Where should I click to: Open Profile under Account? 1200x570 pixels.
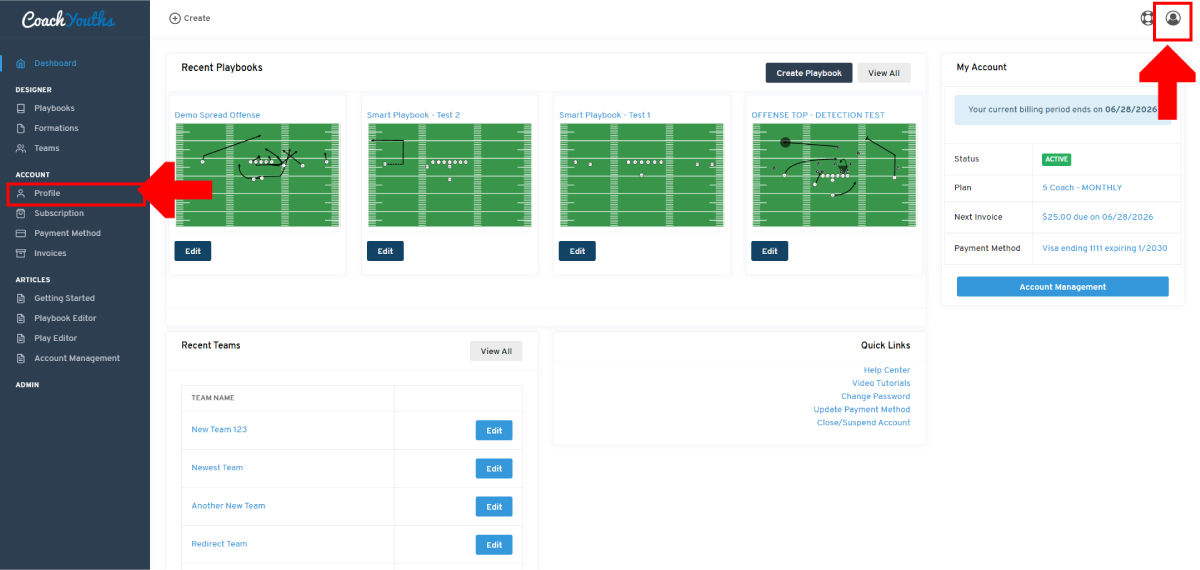tap(47, 193)
